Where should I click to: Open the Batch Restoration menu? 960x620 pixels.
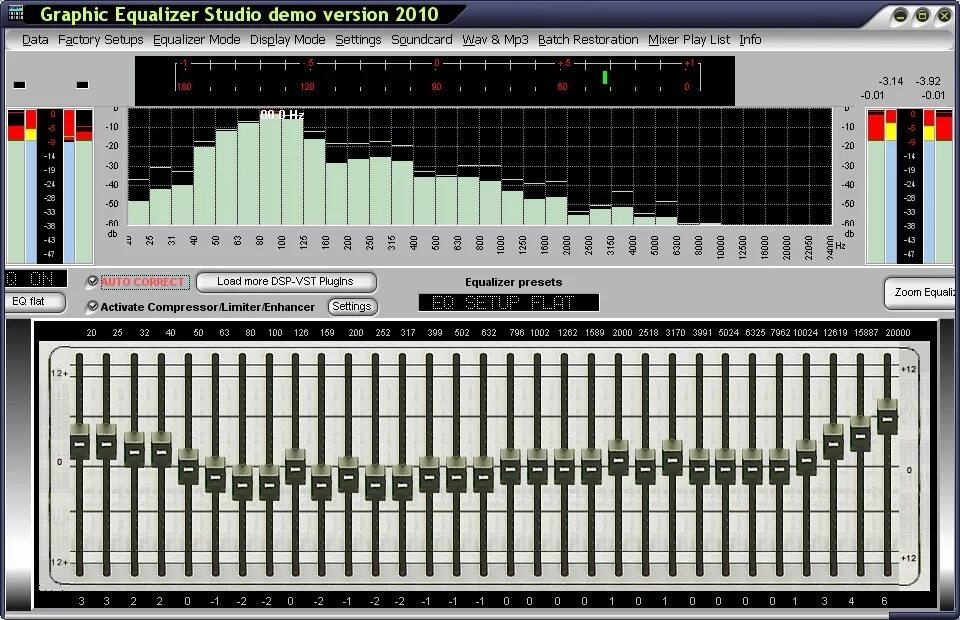coord(588,40)
